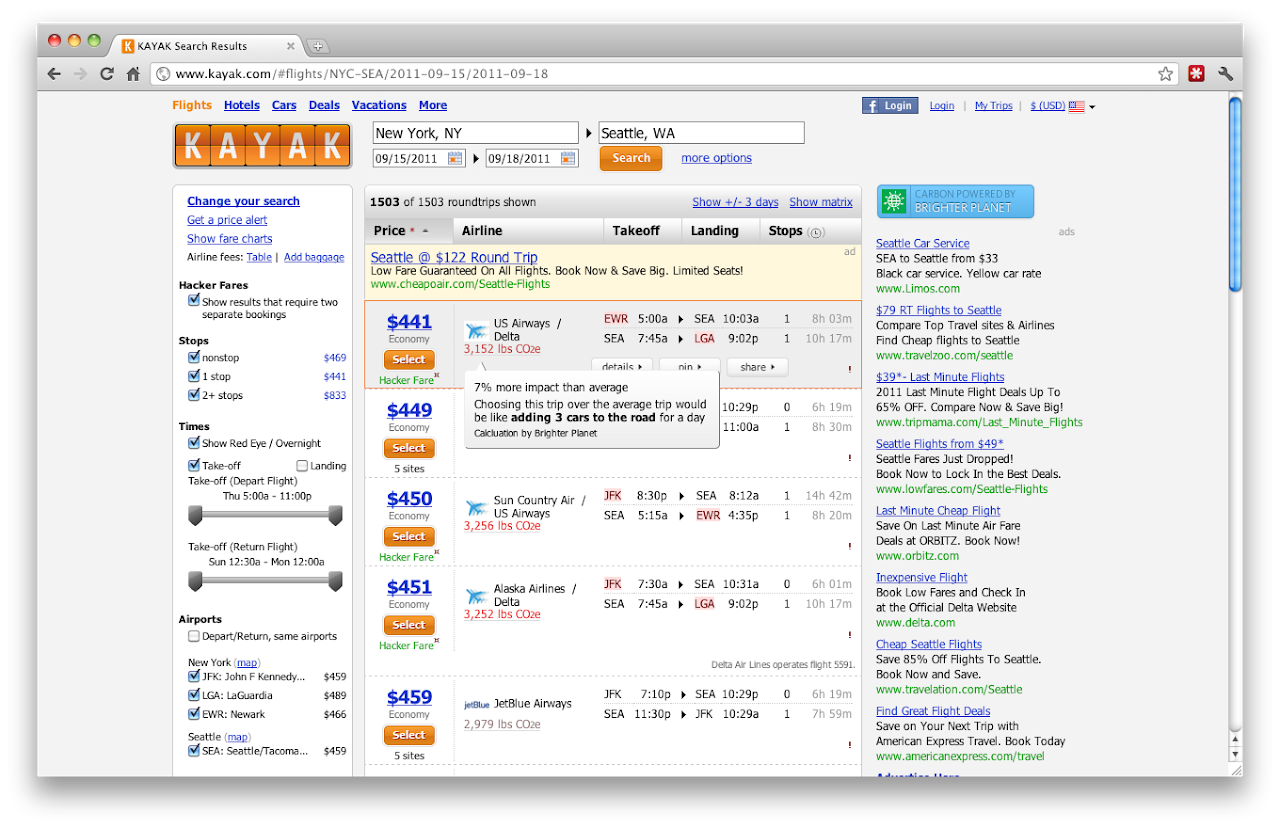Click right handle of depart take-off slider
Screen dimensions: 1280x828
tap(336, 515)
